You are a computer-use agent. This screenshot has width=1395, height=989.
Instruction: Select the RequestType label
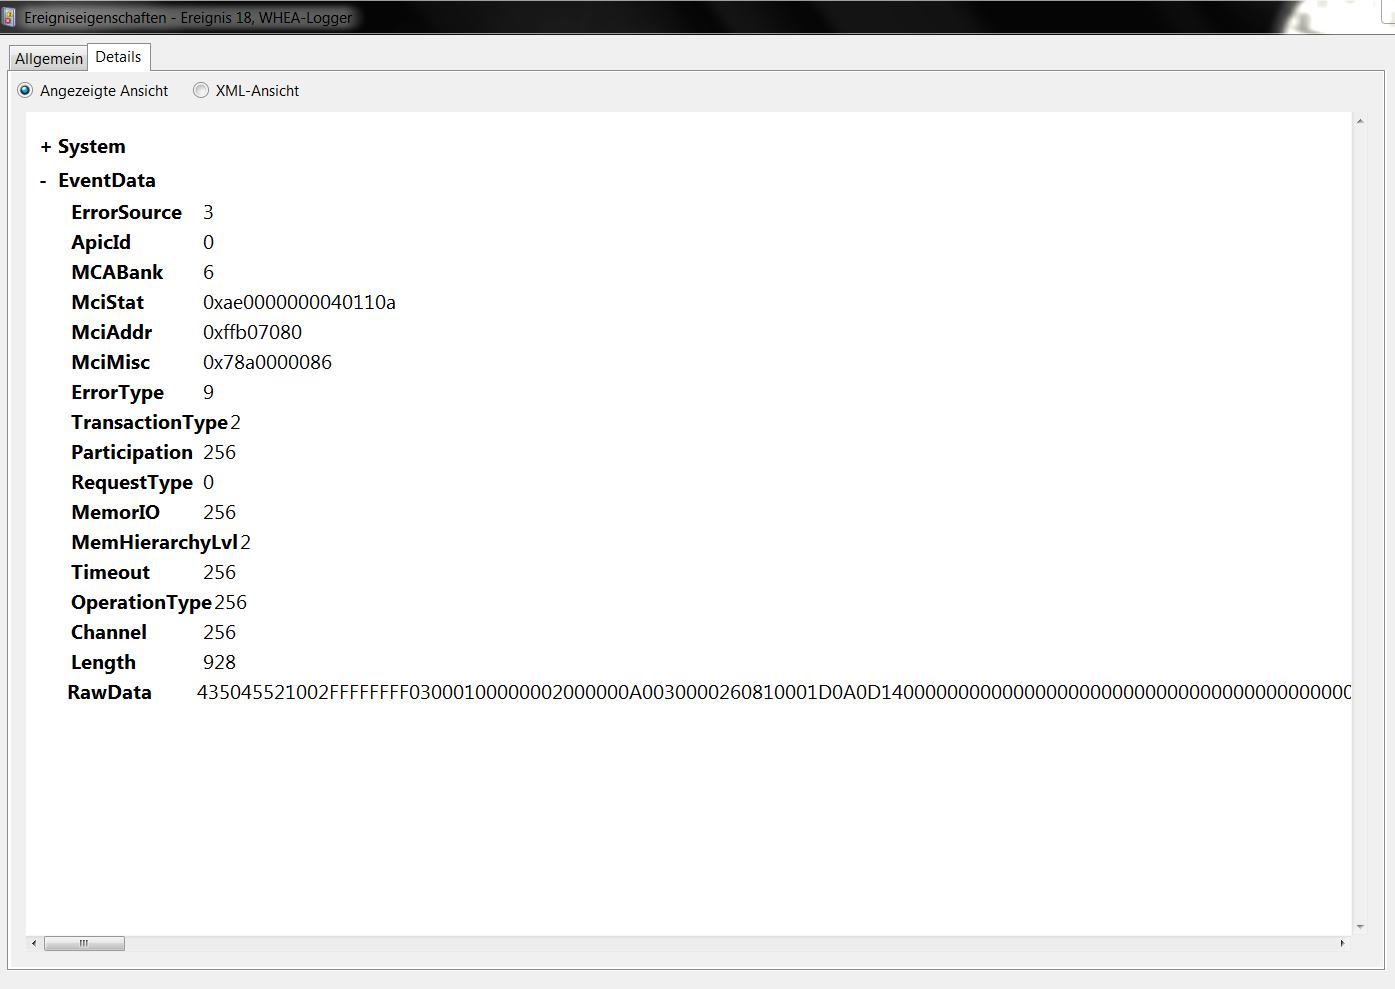pos(132,483)
